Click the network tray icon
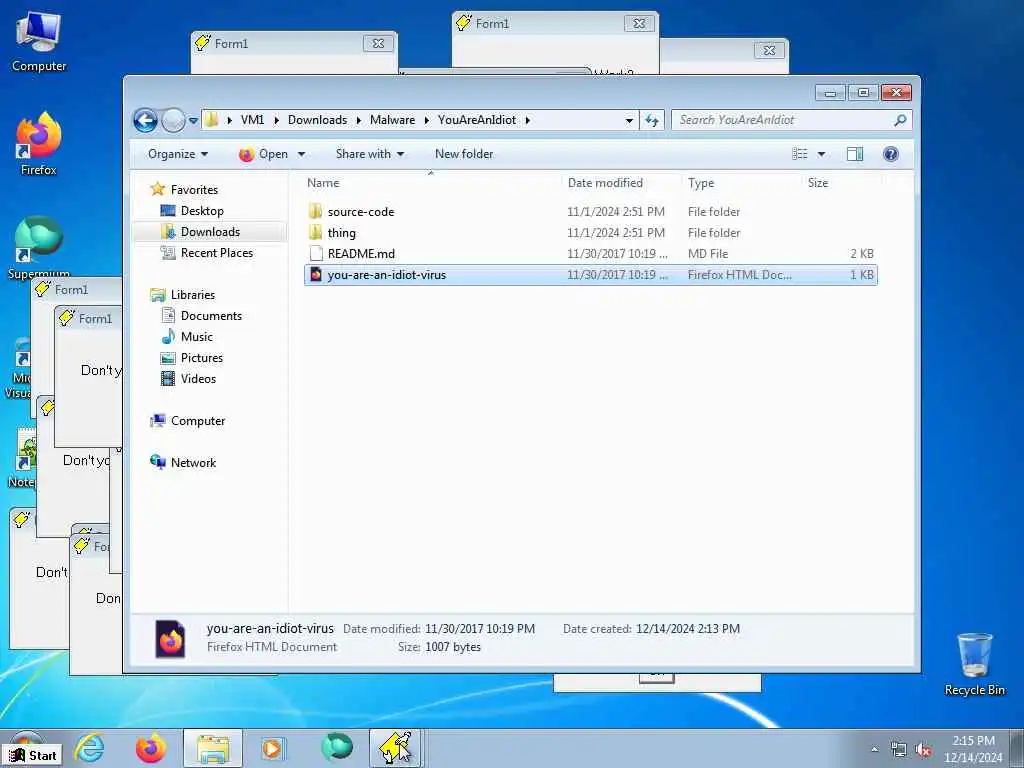The width and height of the screenshot is (1024, 768). pos(899,750)
